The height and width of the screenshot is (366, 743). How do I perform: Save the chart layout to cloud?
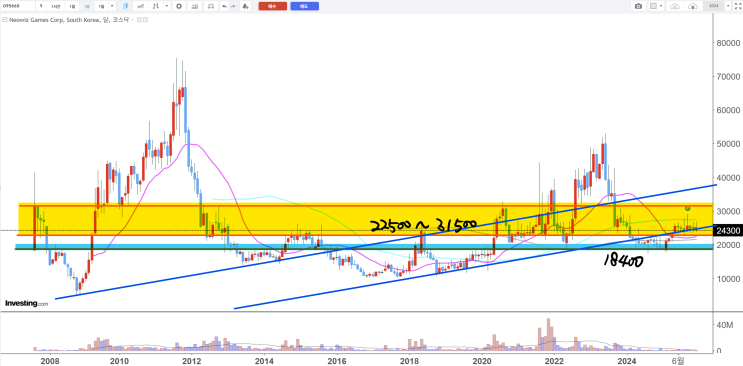click(674, 6)
